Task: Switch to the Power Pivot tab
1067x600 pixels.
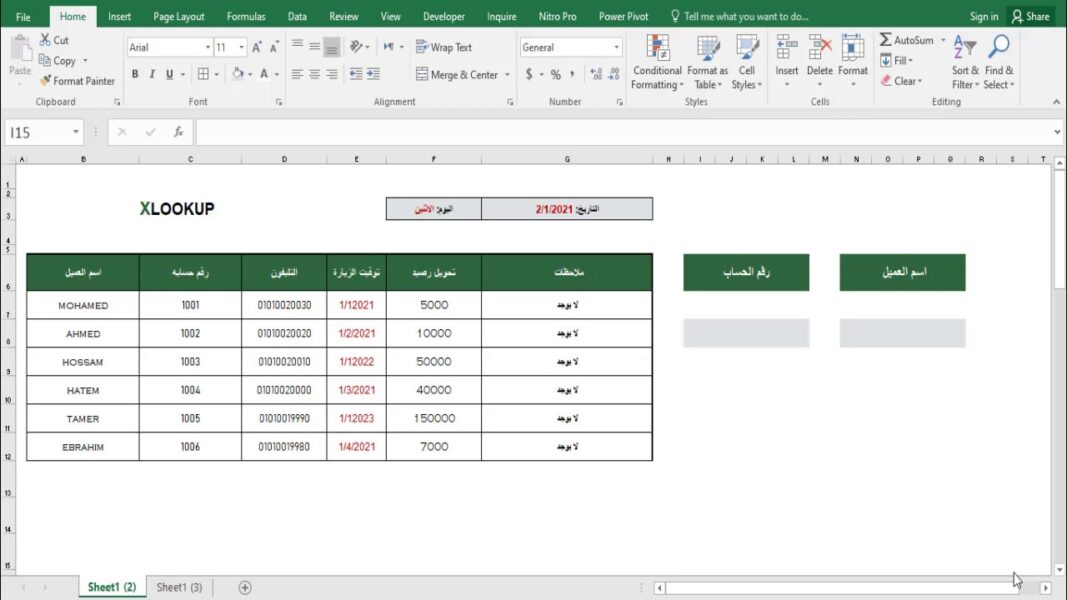Action: tap(623, 16)
